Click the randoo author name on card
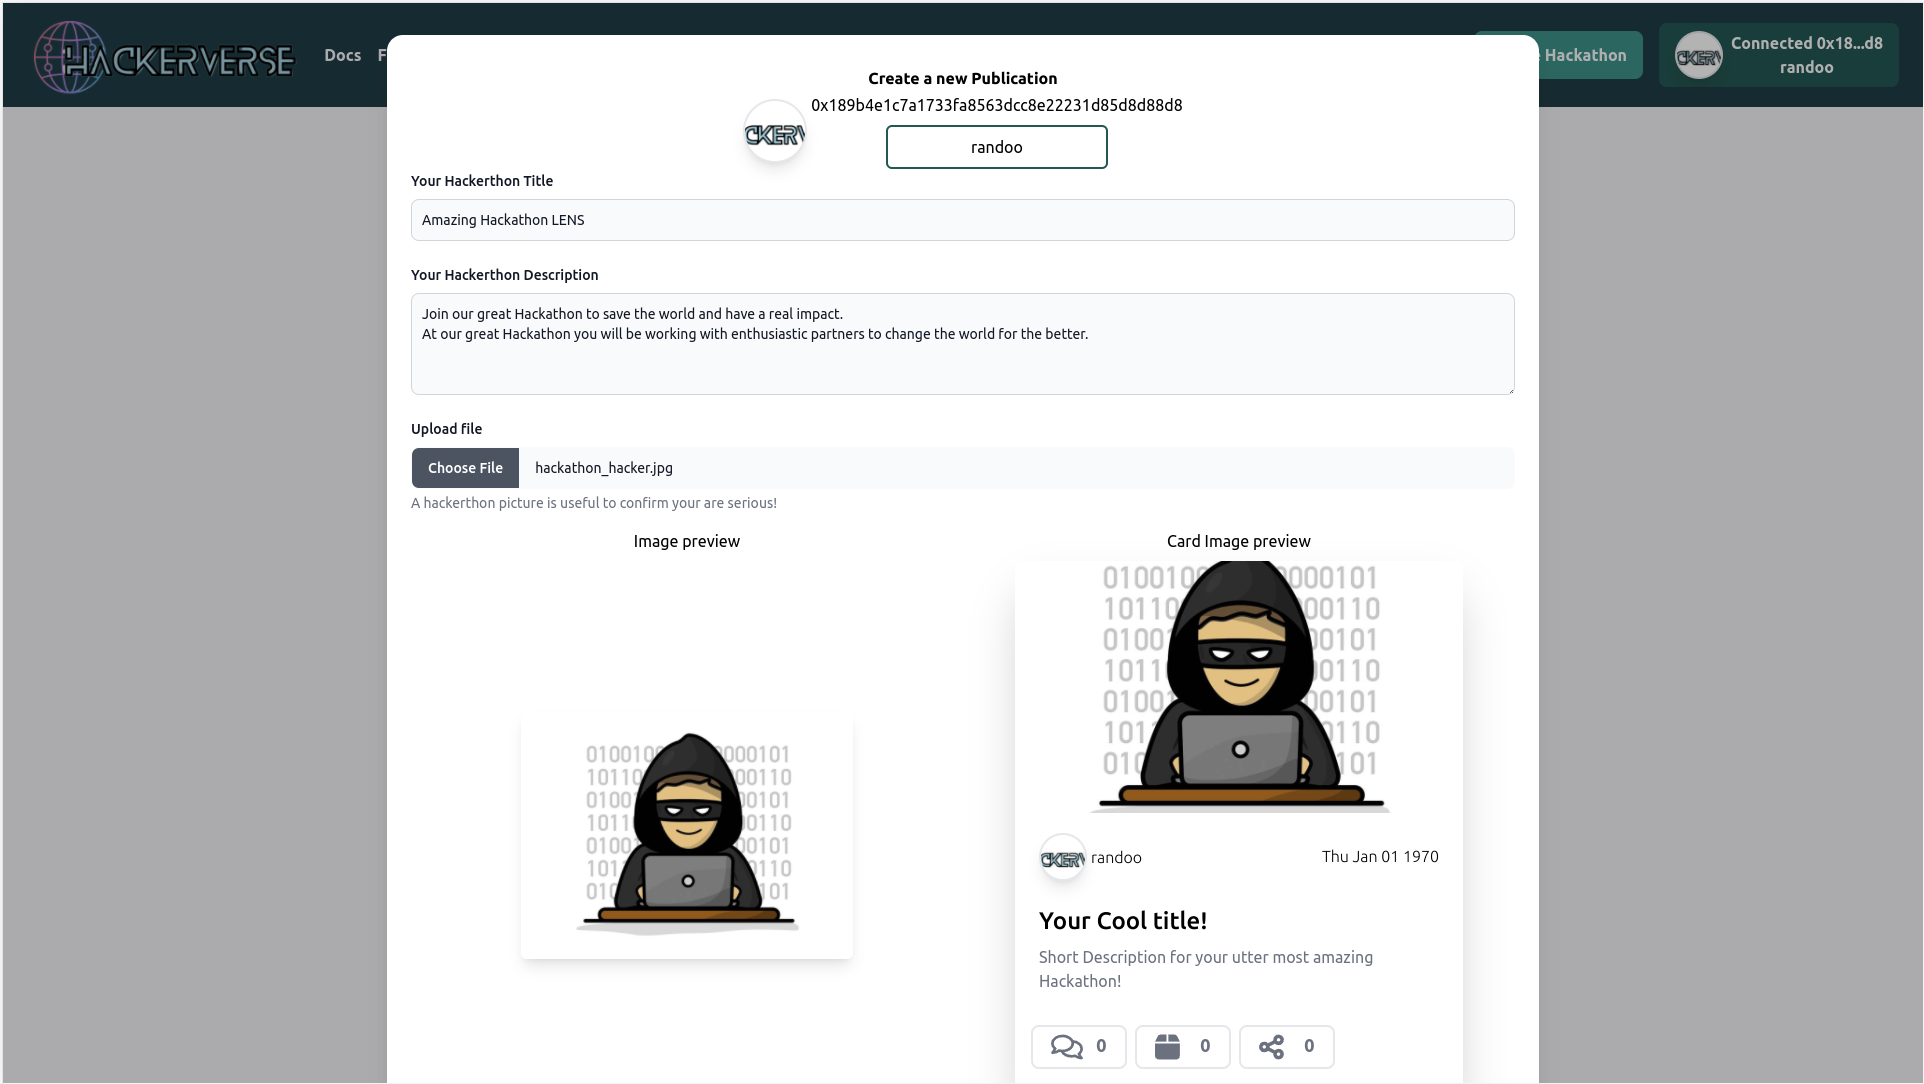 (x=1116, y=858)
